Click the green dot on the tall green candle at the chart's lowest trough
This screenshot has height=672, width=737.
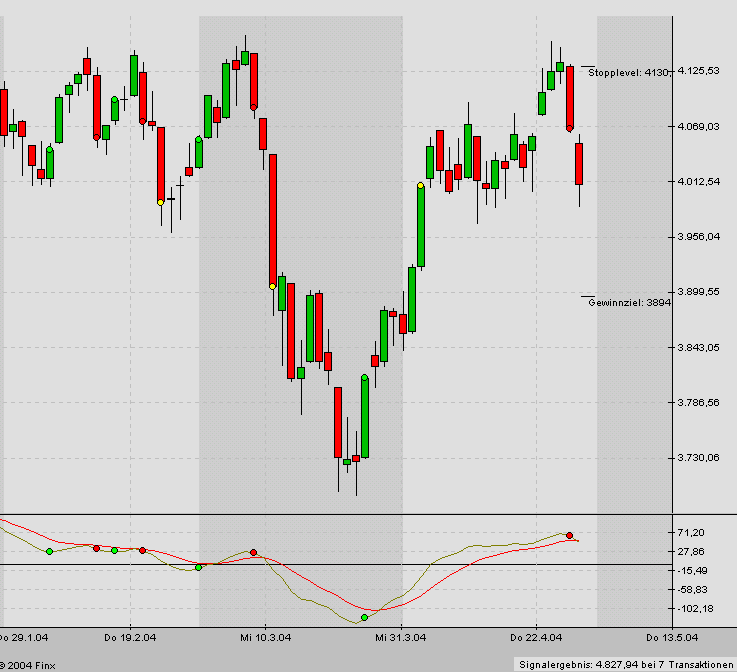click(365, 377)
